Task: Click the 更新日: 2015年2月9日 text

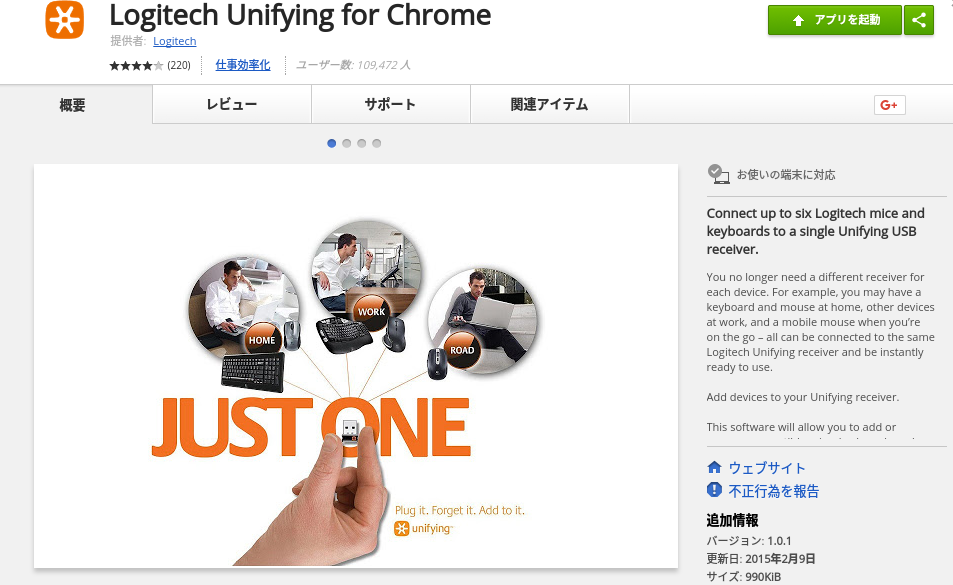Action: pyautogui.click(x=760, y=559)
